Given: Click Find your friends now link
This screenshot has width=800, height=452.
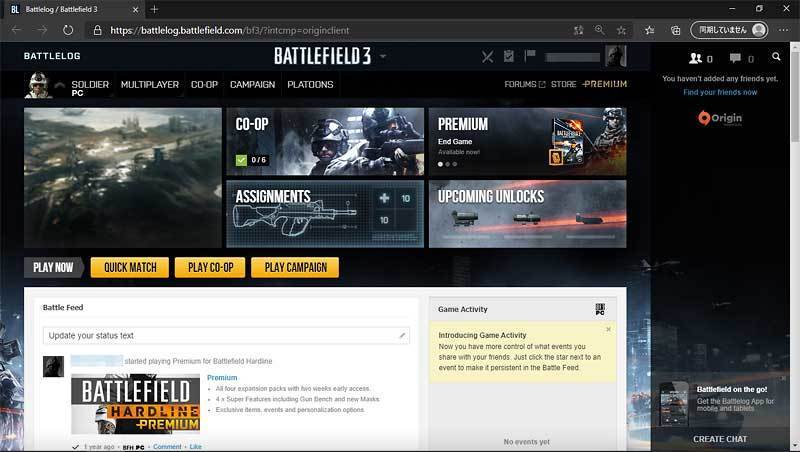Looking at the screenshot, I should click(720, 92).
